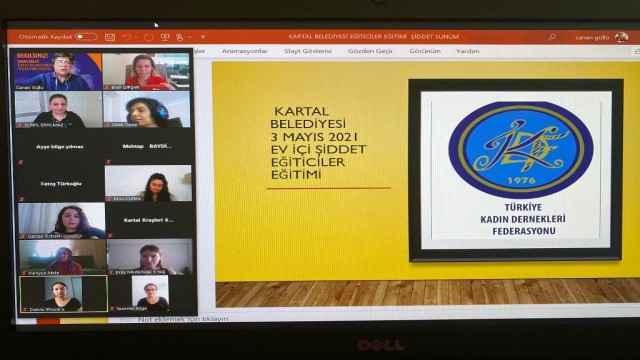Click muted mic icon on Nermin Bilge tile
This screenshot has width=640, height=360.
pyautogui.click(x=112, y=309)
